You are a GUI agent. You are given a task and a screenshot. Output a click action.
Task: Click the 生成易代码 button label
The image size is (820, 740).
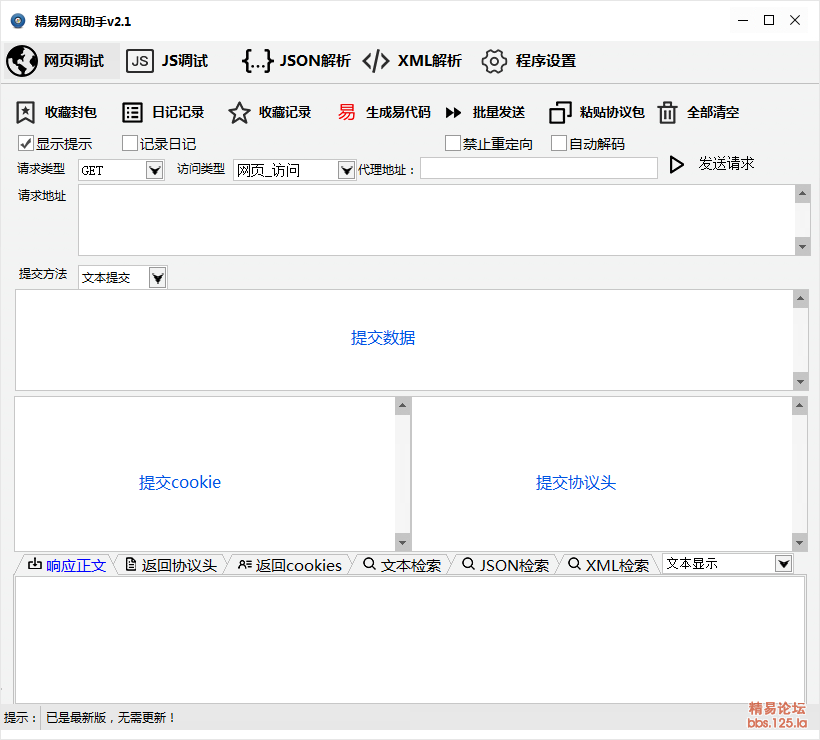pos(398,112)
